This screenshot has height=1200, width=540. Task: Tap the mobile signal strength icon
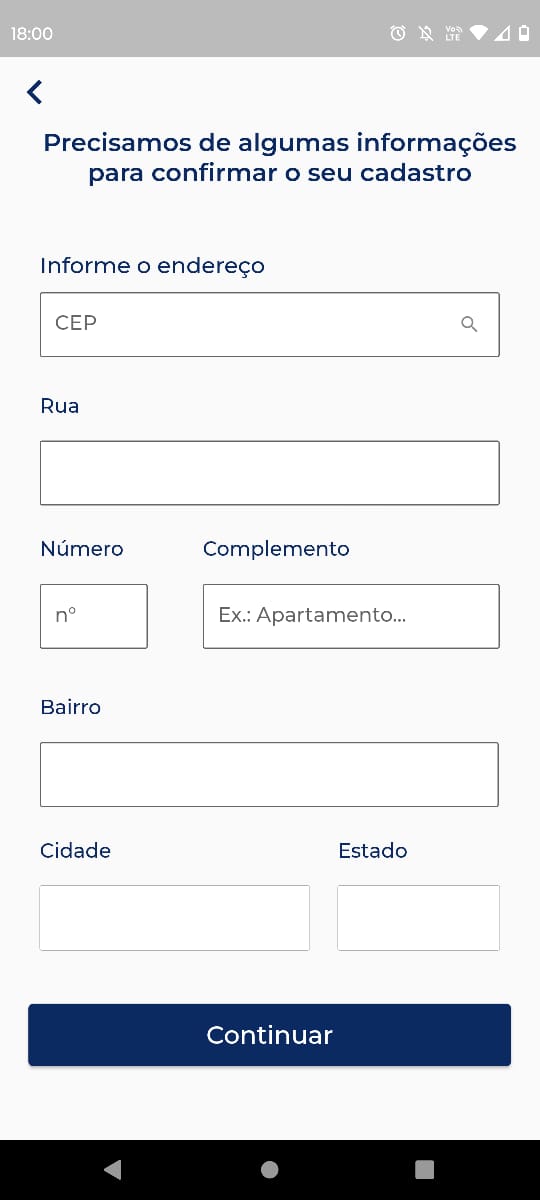[x=502, y=33]
